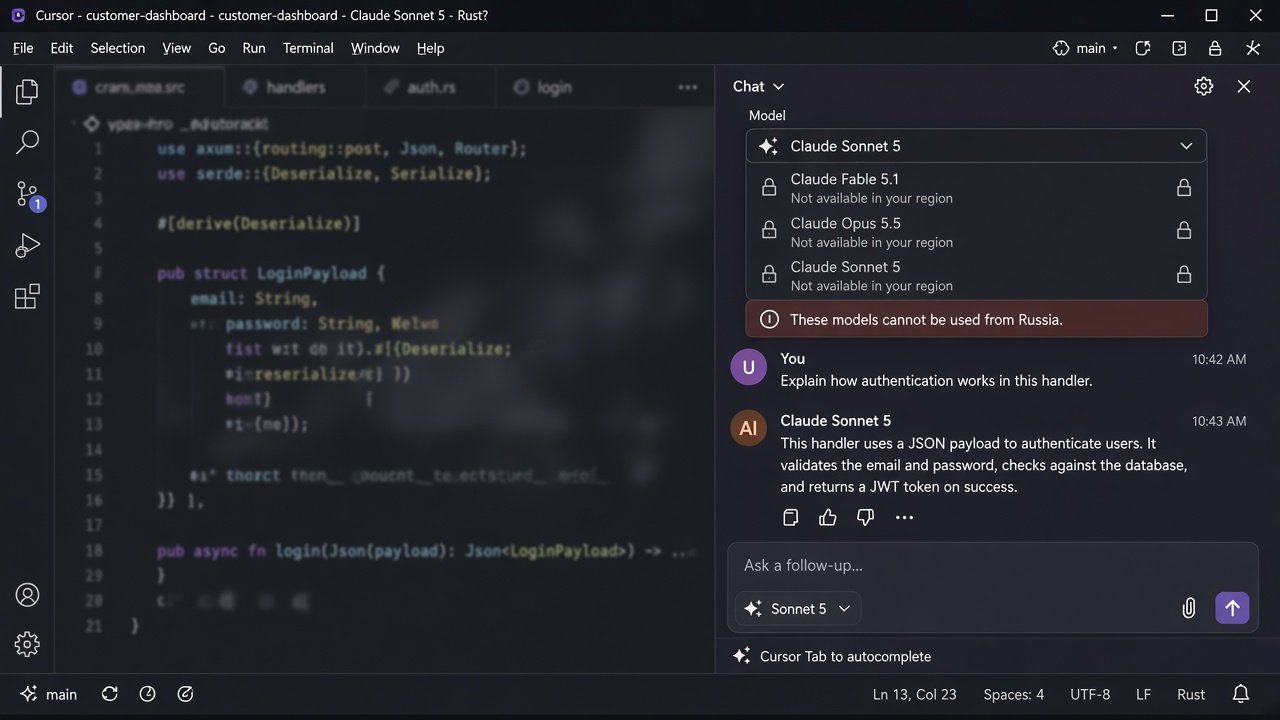Open the Search magnifier in activity bar

click(x=27, y=143)
